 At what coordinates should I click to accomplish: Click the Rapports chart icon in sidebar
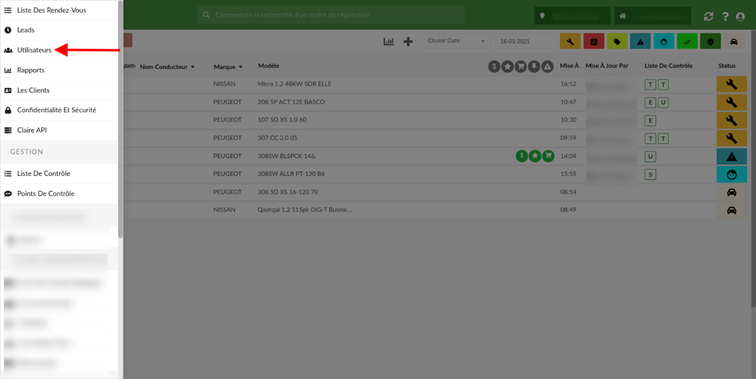(8, 70)
